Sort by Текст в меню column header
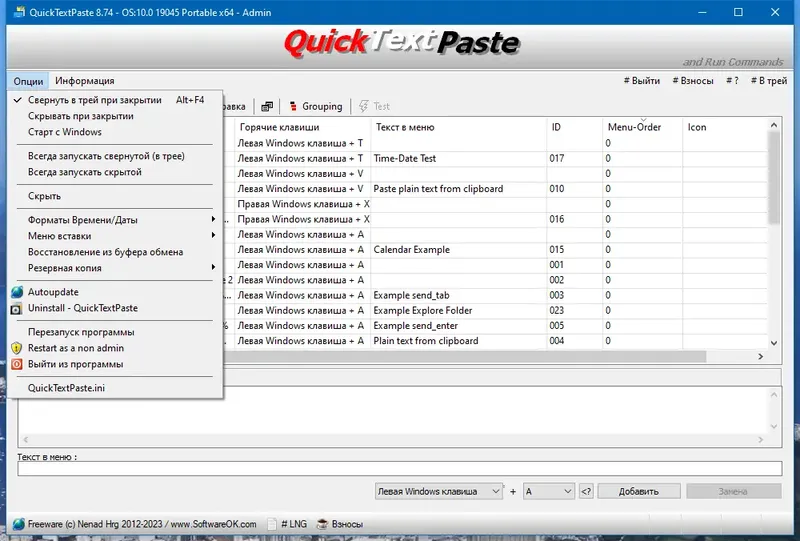 click(x=458, y=127)
